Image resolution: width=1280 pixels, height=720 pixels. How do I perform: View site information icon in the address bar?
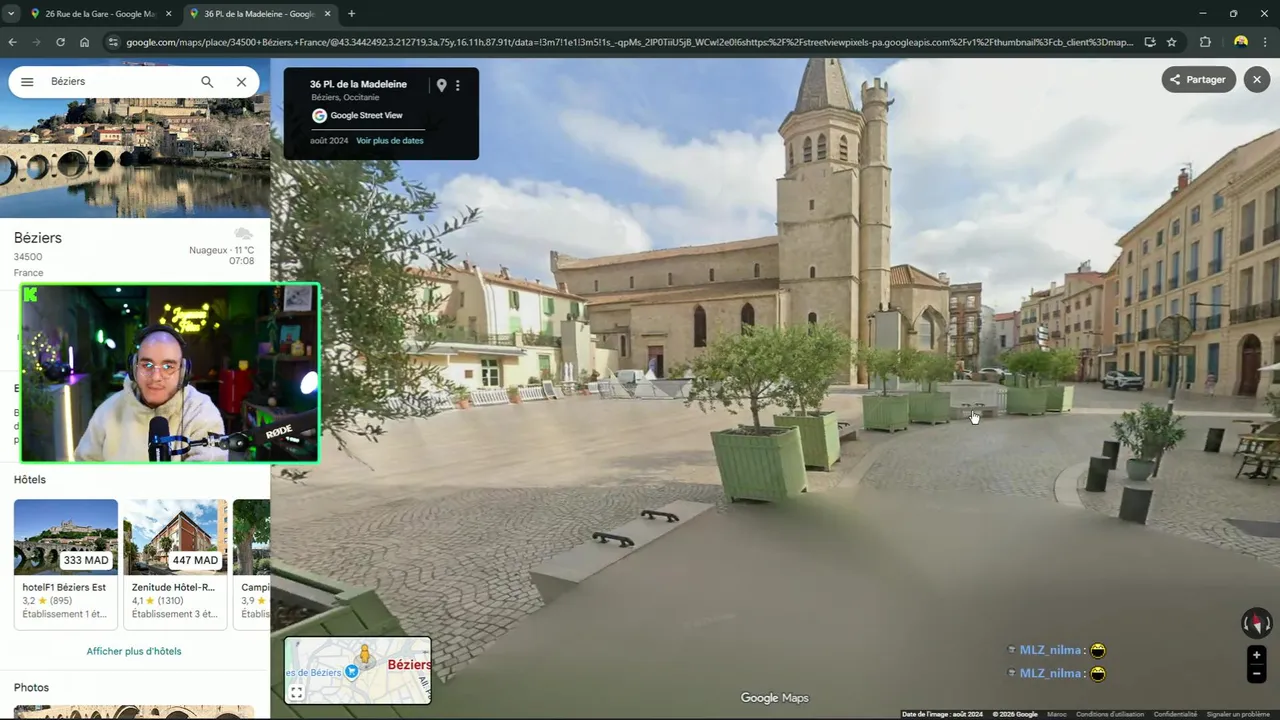(113, 42)
